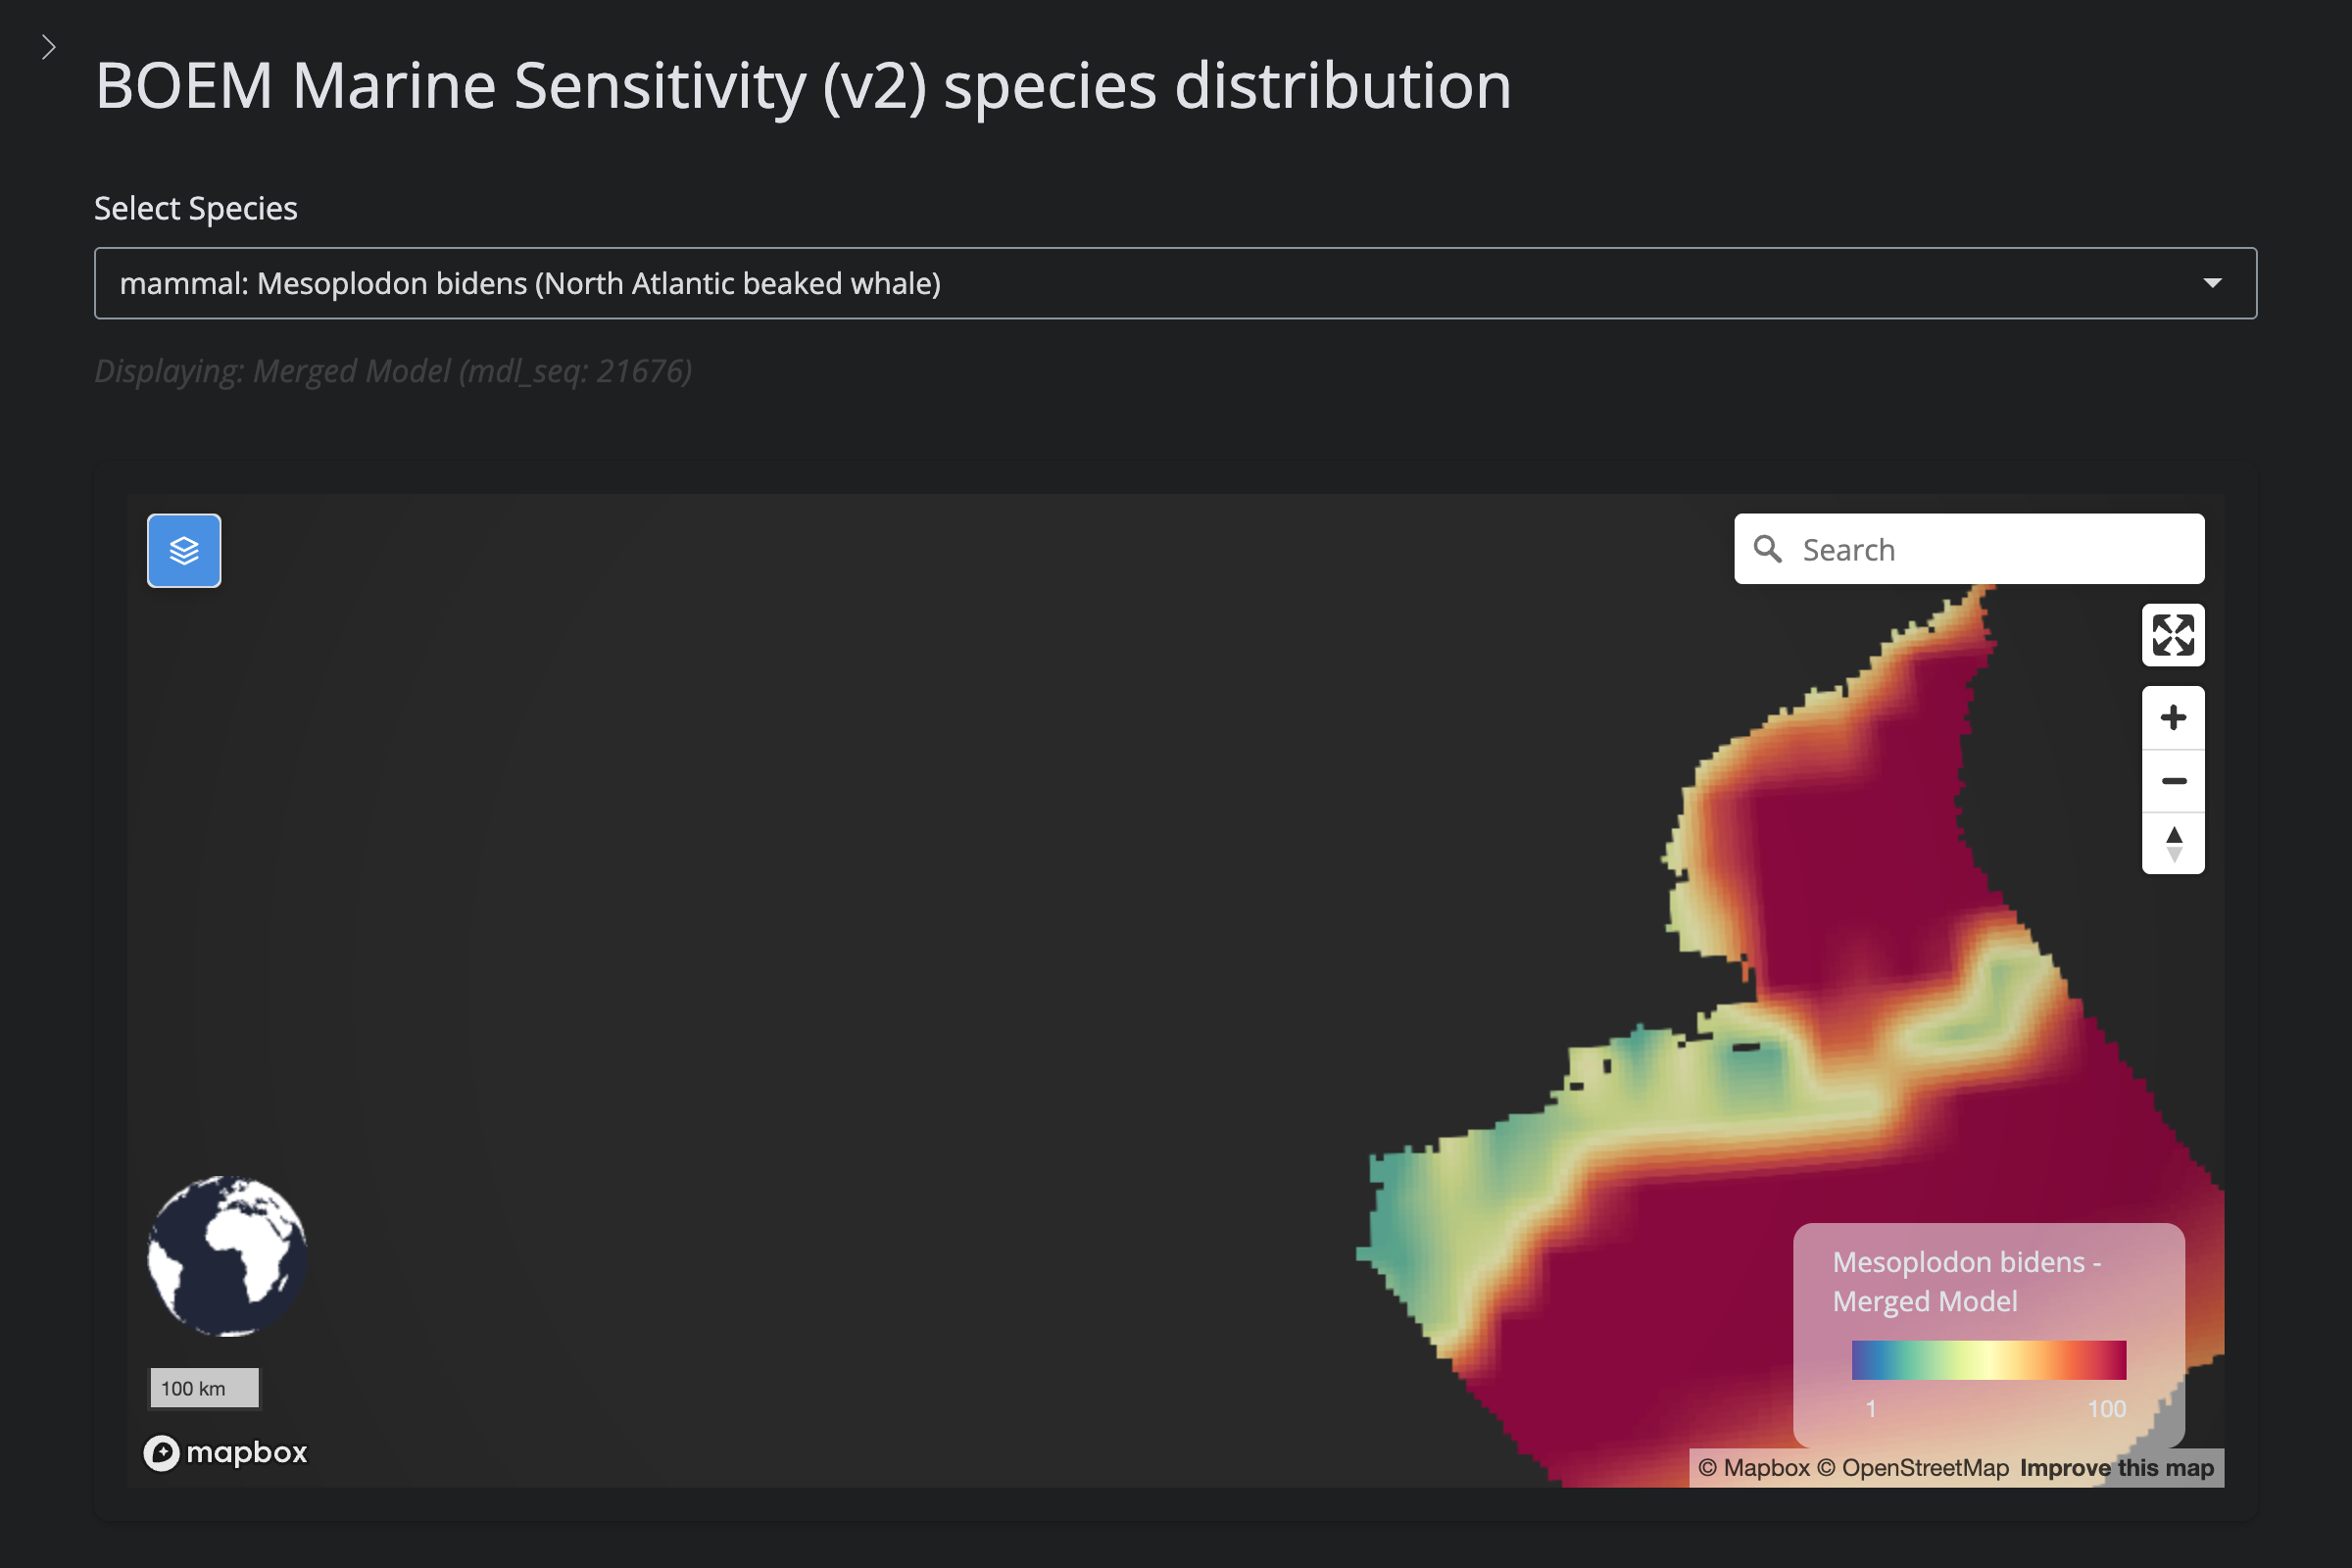Toggle fullscreen map view

[2172, 635]
